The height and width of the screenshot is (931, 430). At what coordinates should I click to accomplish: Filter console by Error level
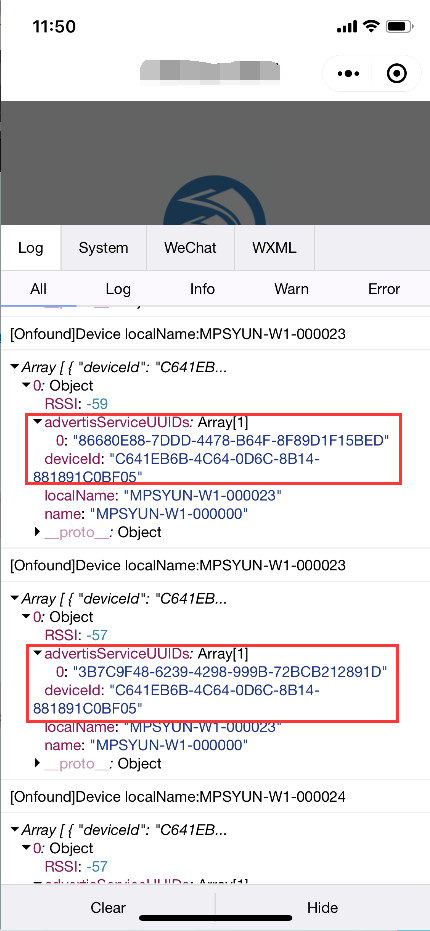click(384, 289)
